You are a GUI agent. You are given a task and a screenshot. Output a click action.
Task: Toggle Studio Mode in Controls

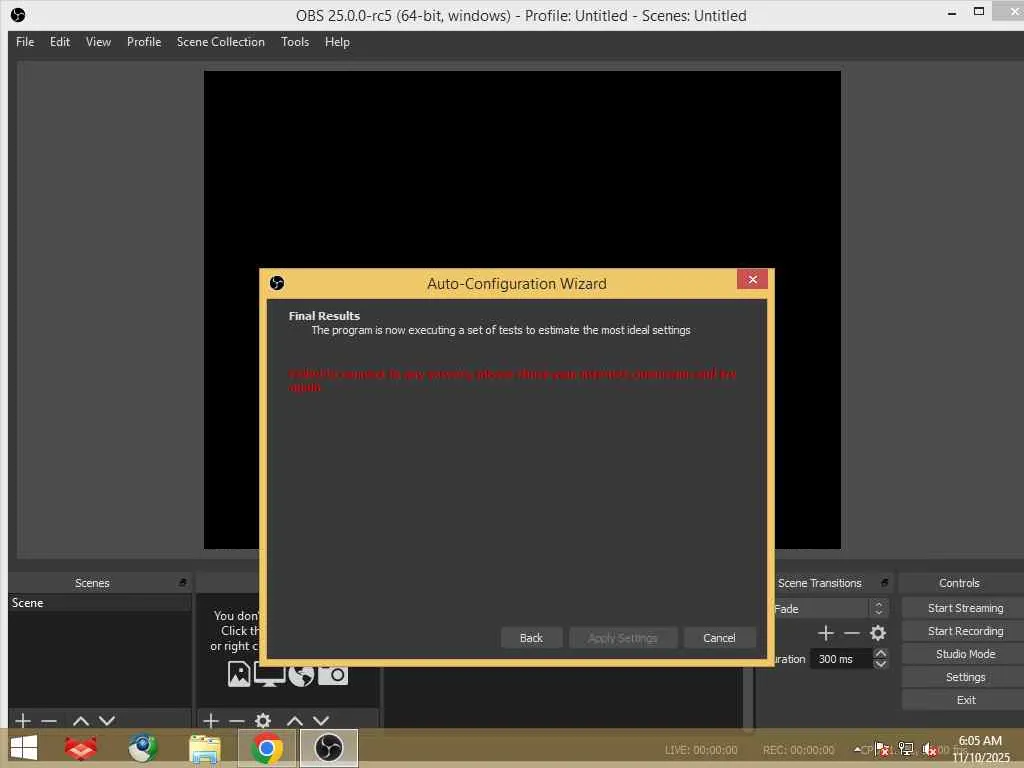(965, 654)
